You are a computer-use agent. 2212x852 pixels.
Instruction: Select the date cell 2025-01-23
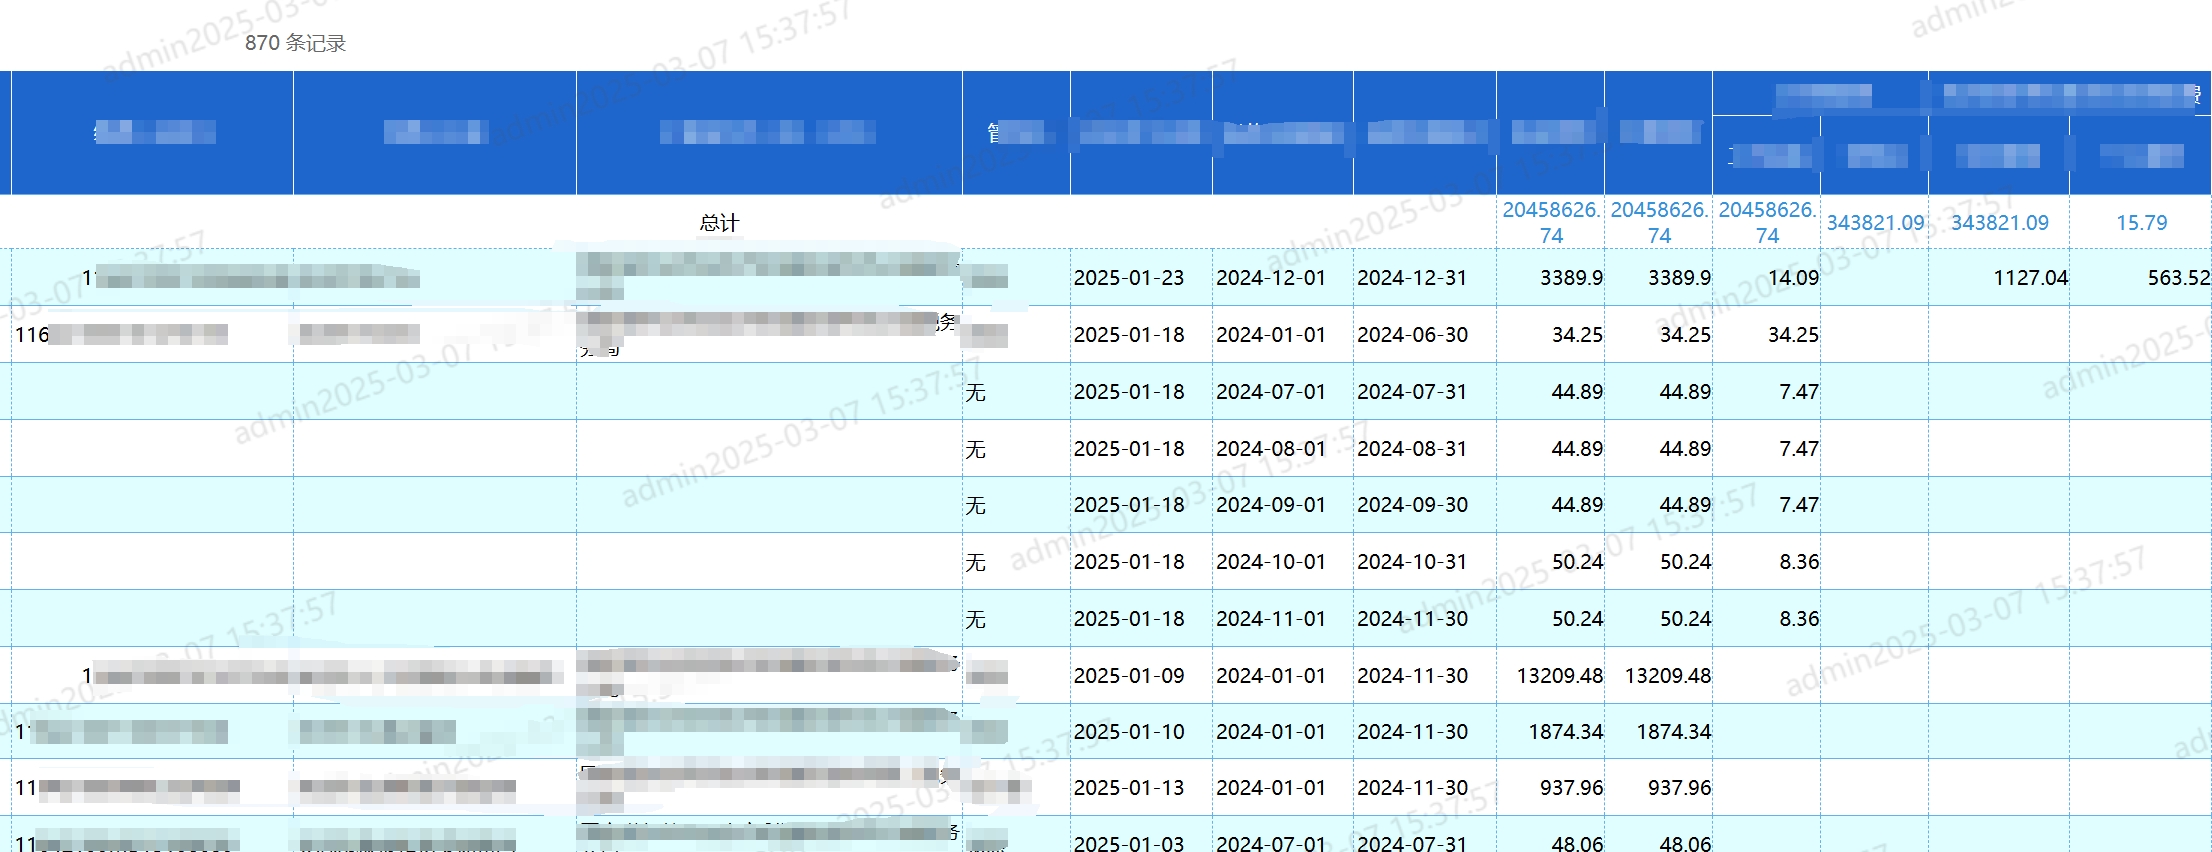pos(1128,278)
